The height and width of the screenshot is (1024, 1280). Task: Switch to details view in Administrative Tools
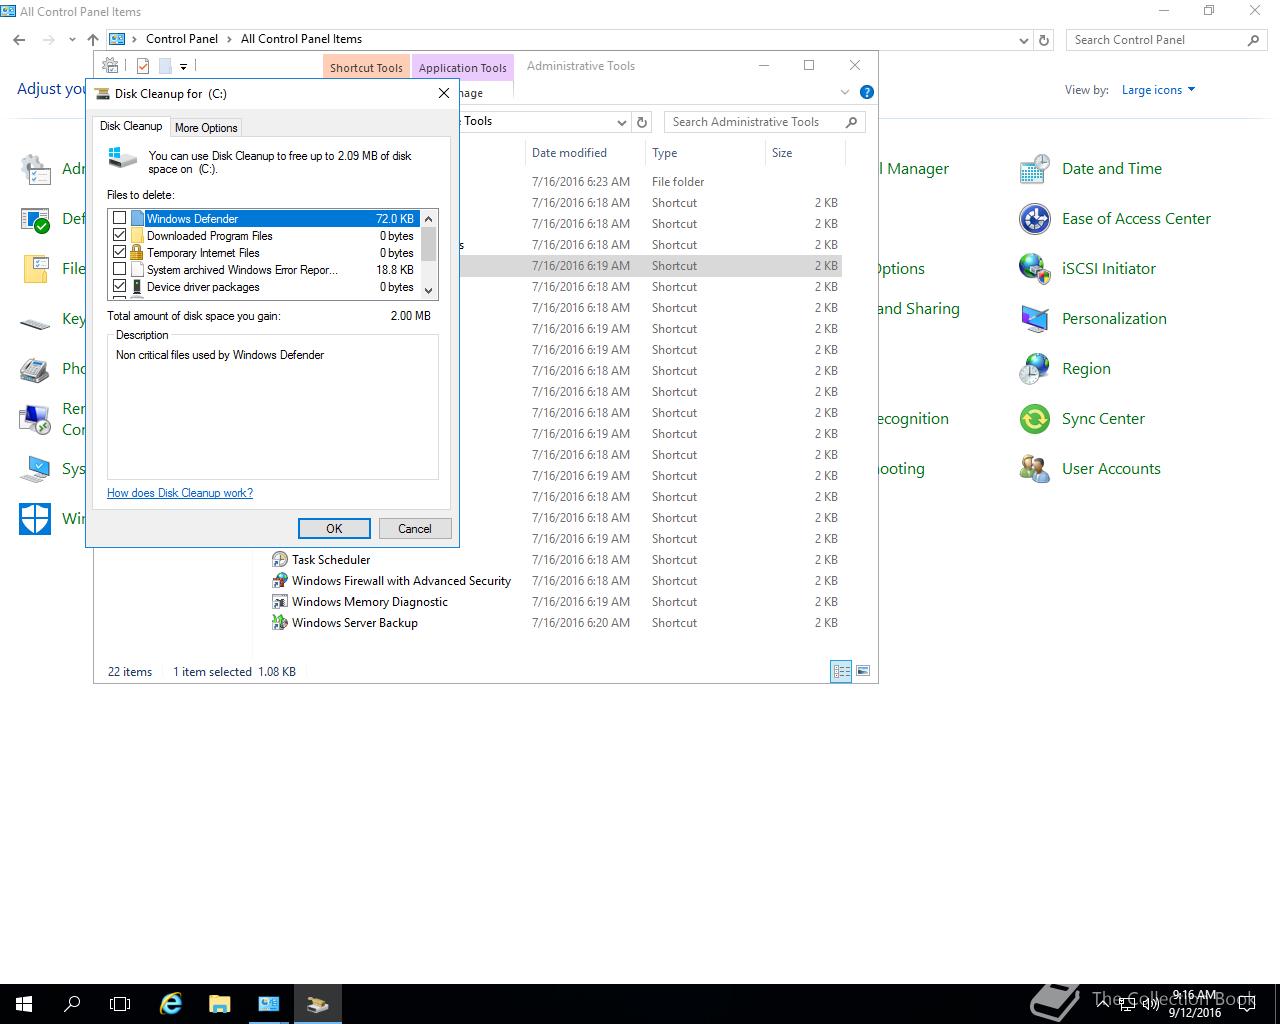pyautogui.click(x=841, y=672)
